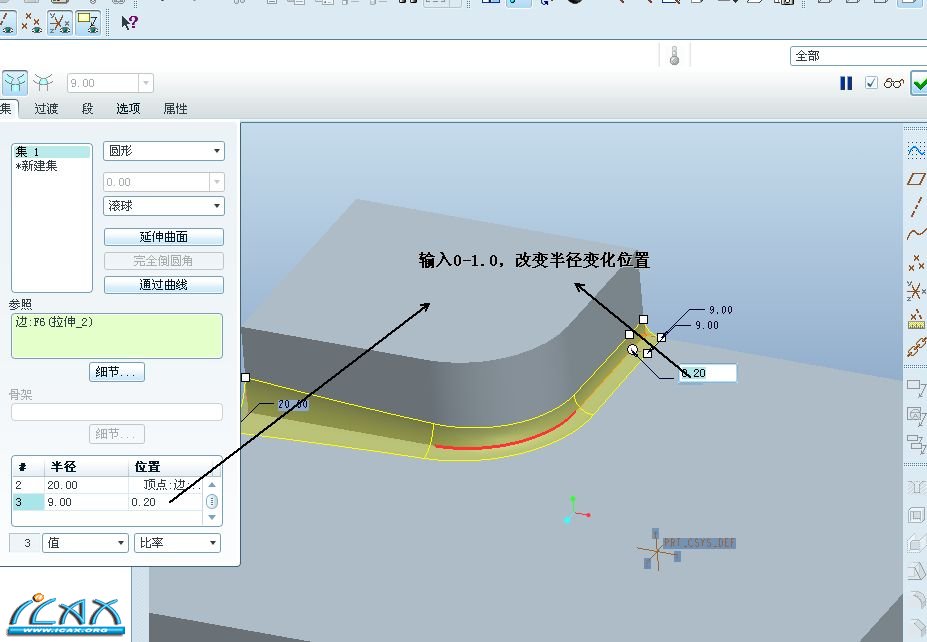Select the coordinate system tool in right toolbar
Screen dimensions: 927x642
[915, 291]
